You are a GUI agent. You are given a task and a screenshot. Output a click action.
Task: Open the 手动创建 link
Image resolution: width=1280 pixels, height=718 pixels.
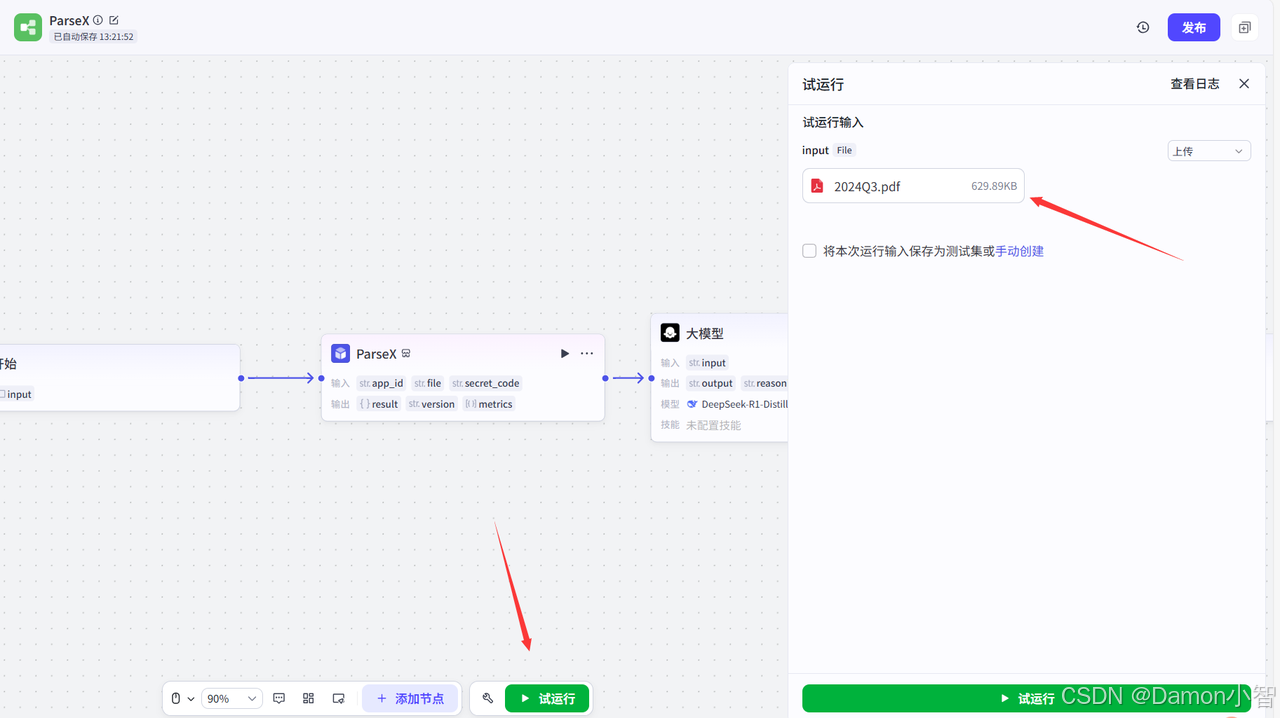pyautogui.click(x=1019, y=251)
